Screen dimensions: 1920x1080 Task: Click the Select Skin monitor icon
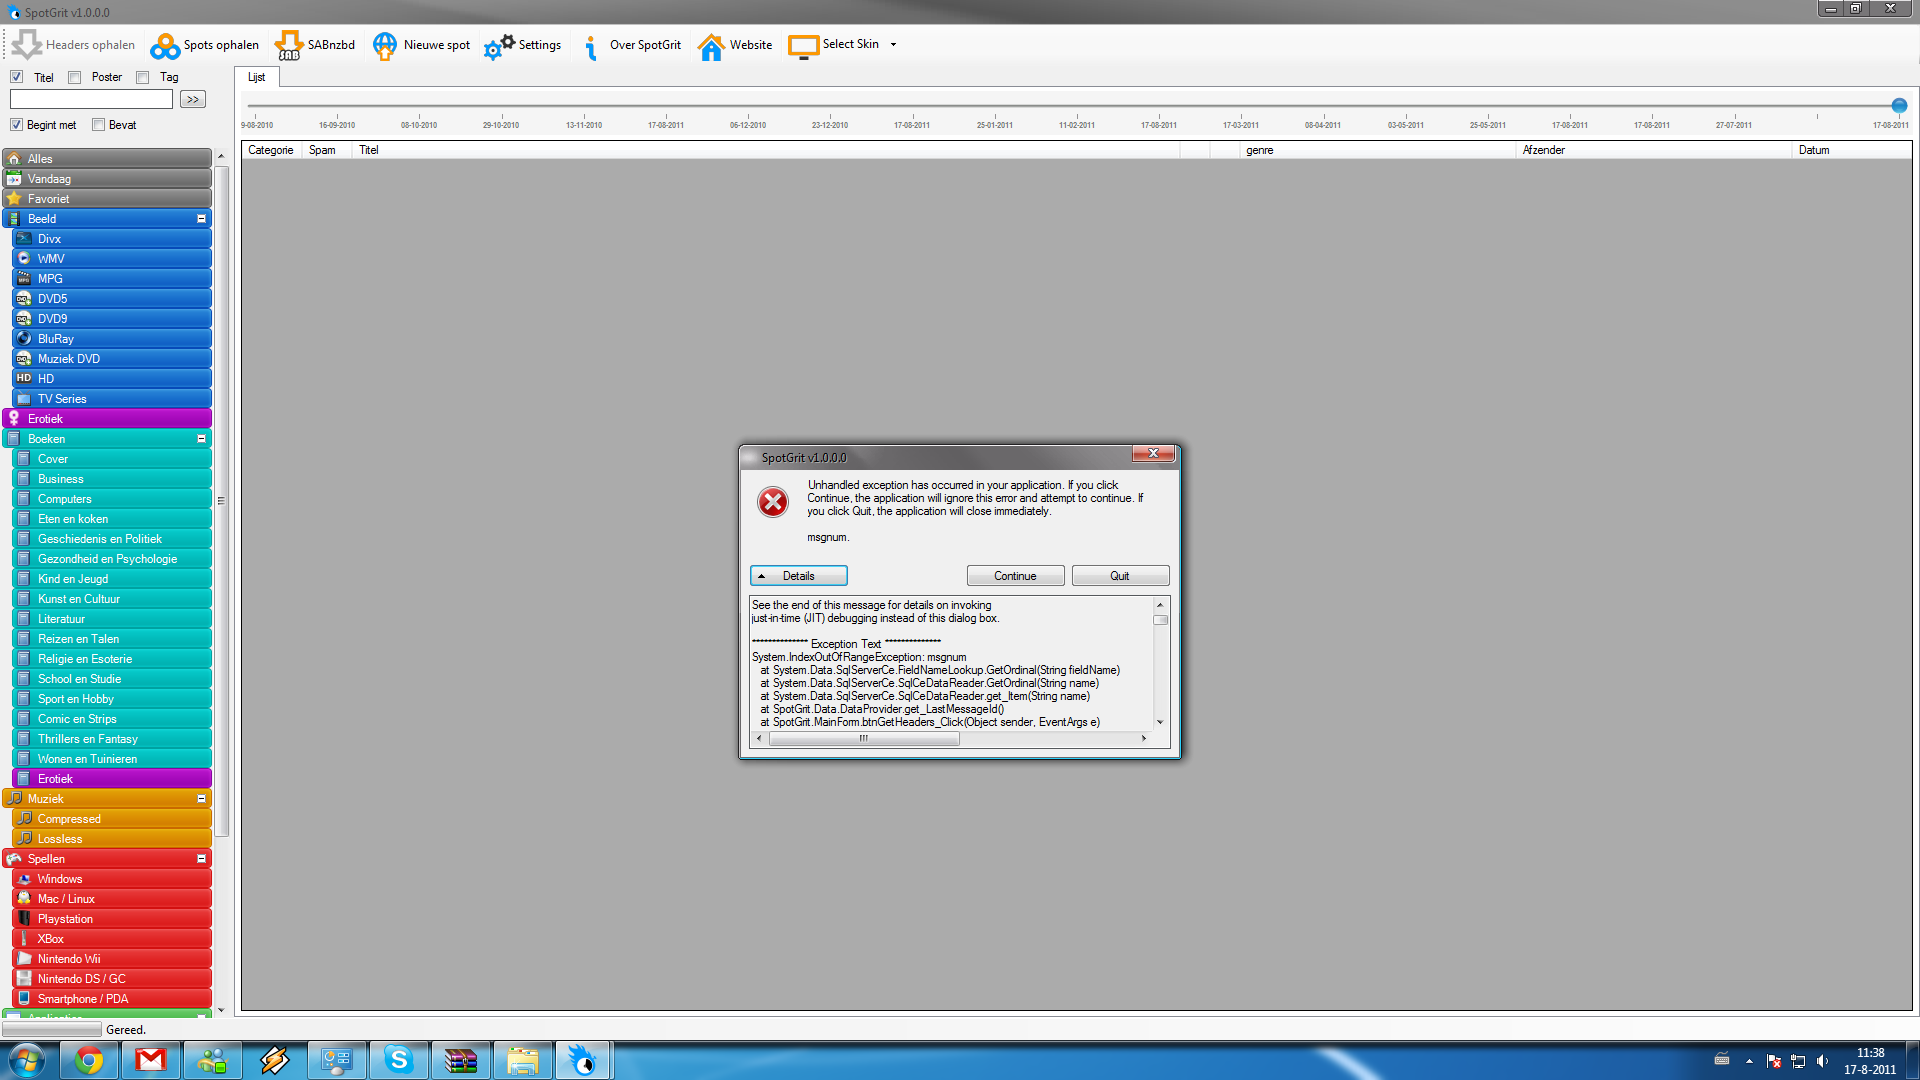pyautogui.click(x=803, y=46)
